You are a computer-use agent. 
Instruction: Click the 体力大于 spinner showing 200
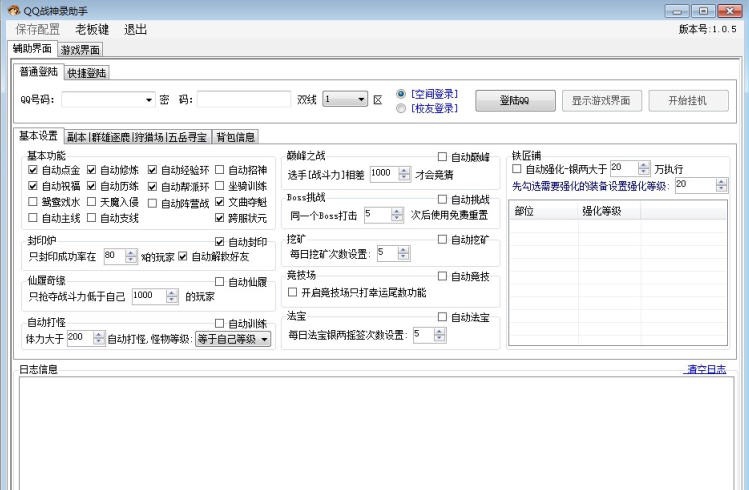click(x=86, y=338)
